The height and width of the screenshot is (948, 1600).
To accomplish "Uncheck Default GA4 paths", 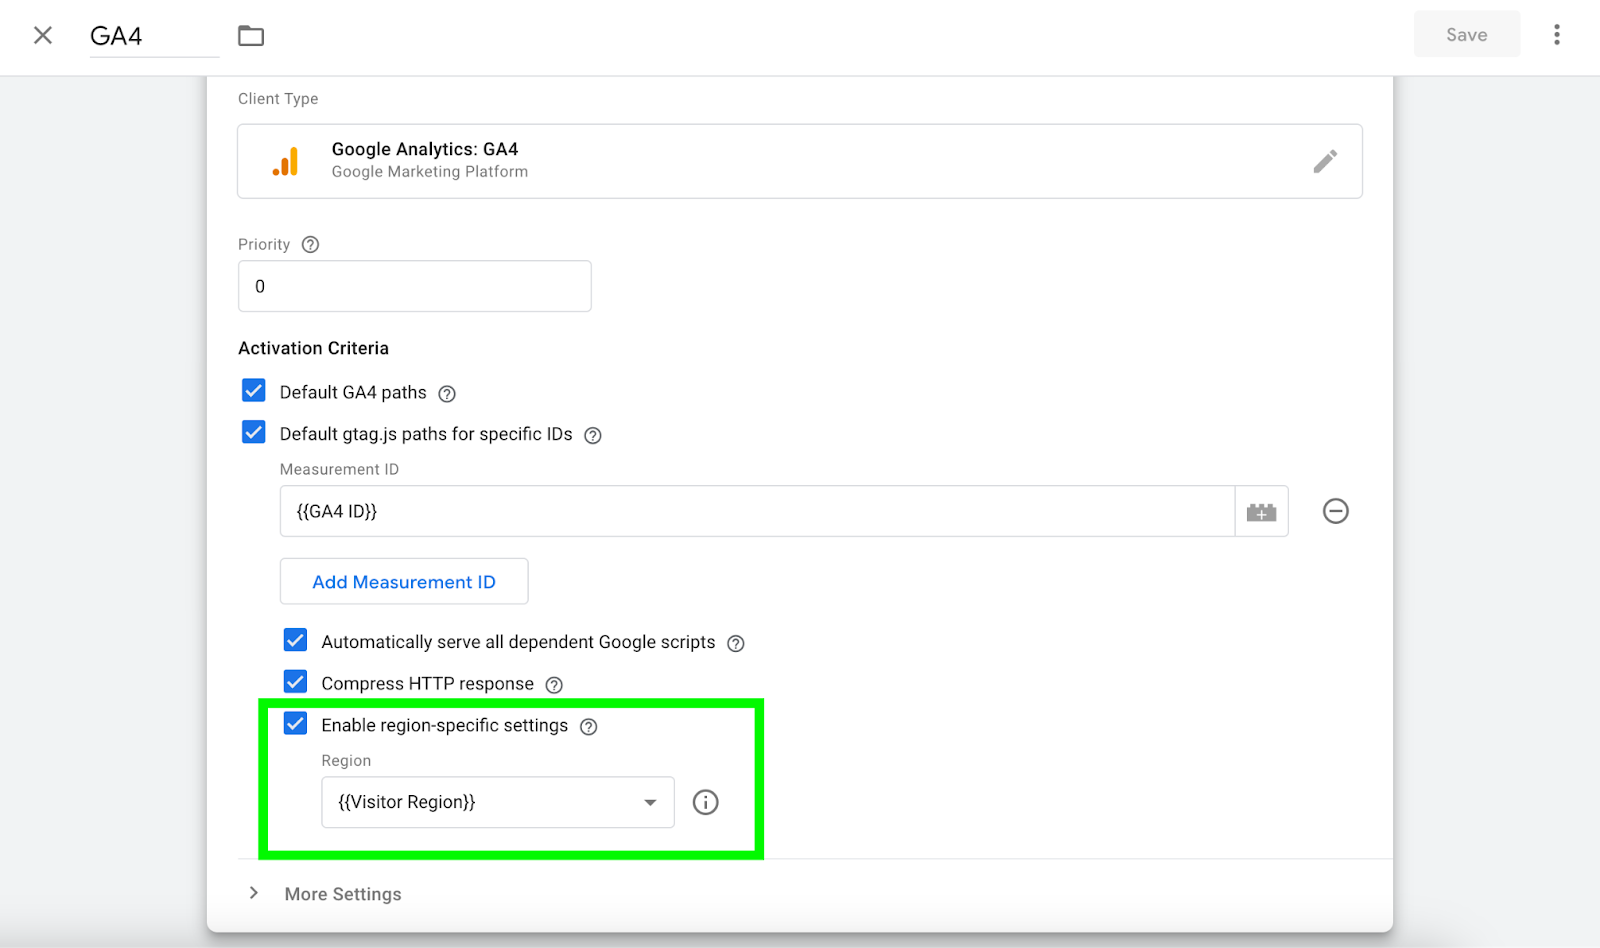I will (253, 391).
